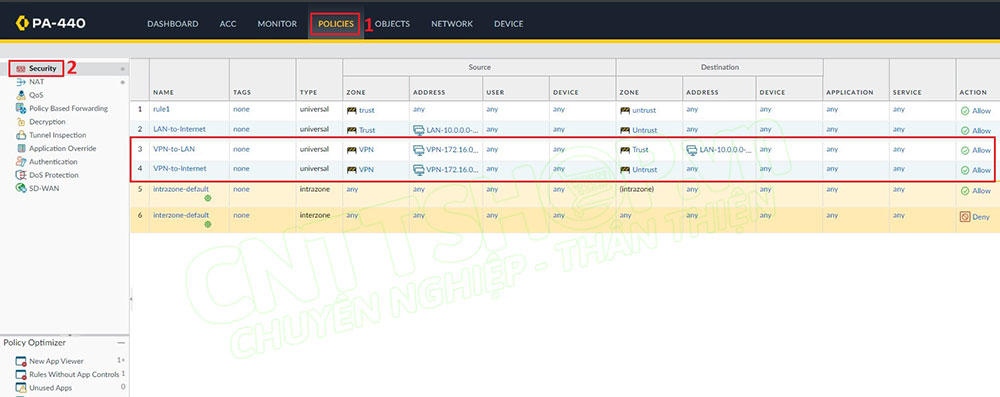
Task: Click the gear icon under interzone-default
Action: pos(207,225)
